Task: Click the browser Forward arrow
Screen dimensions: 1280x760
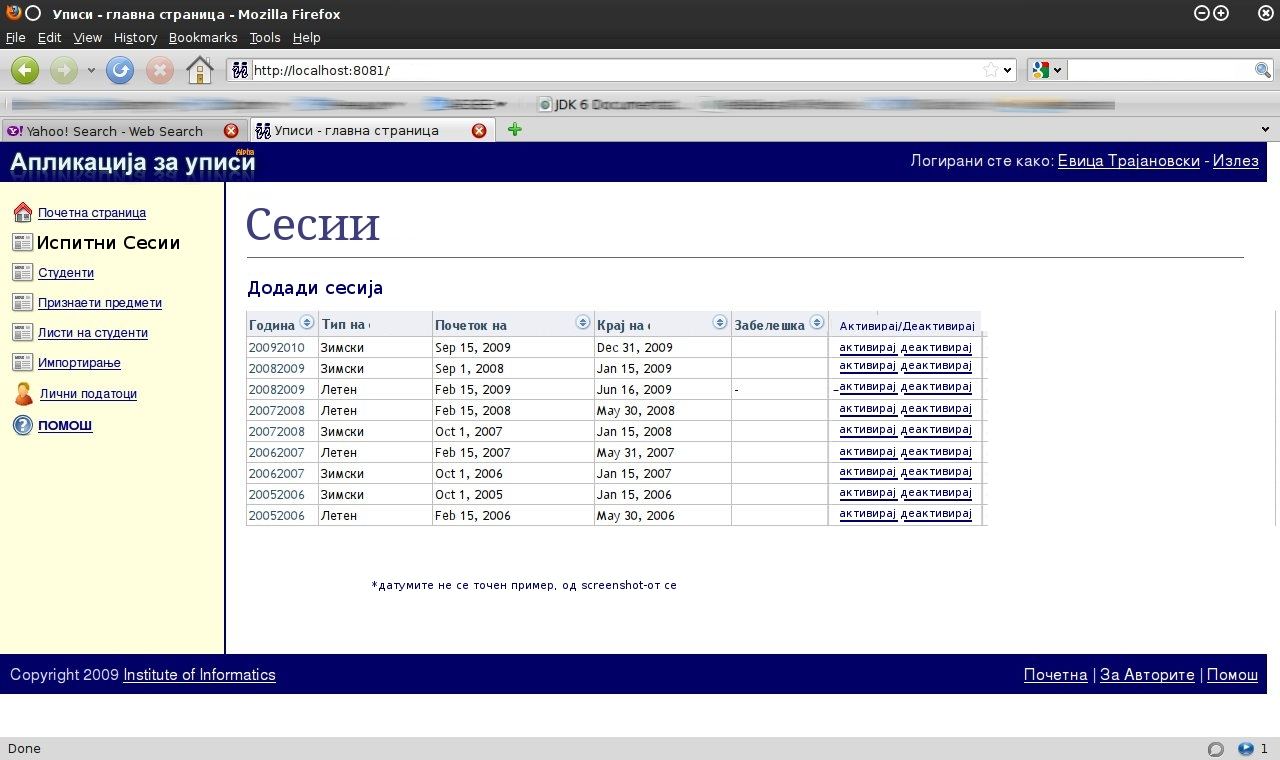Action: [x=63, y=70]
